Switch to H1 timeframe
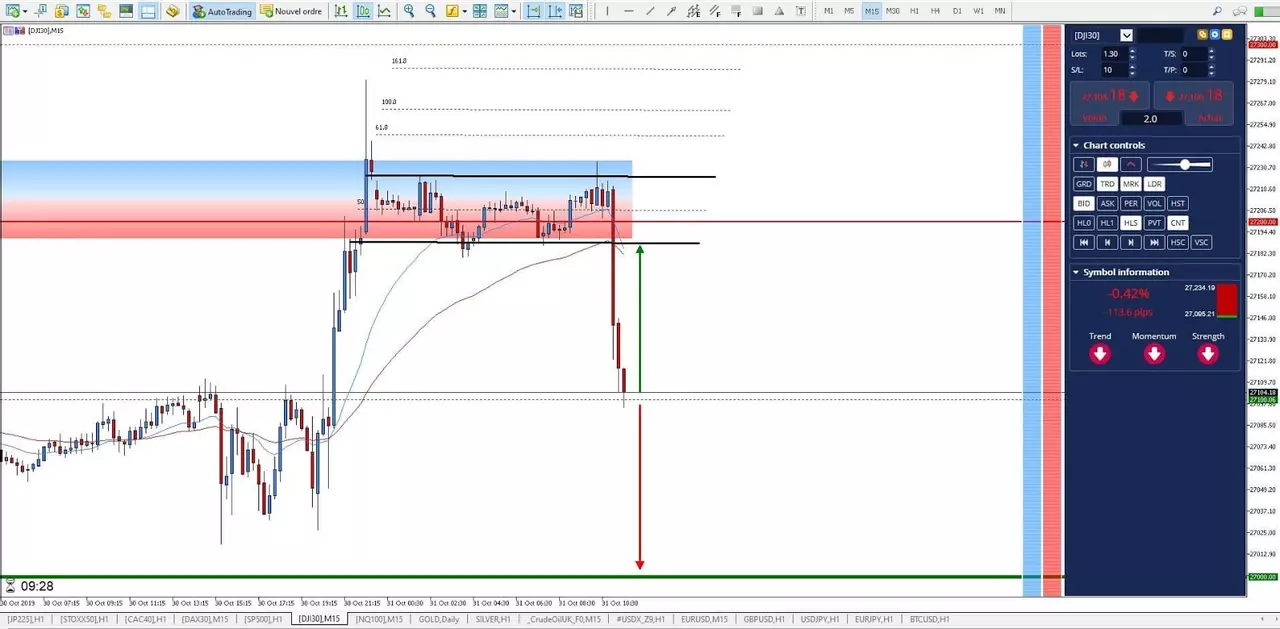This screenshot has width=1280, height=629. pos(914,11)
